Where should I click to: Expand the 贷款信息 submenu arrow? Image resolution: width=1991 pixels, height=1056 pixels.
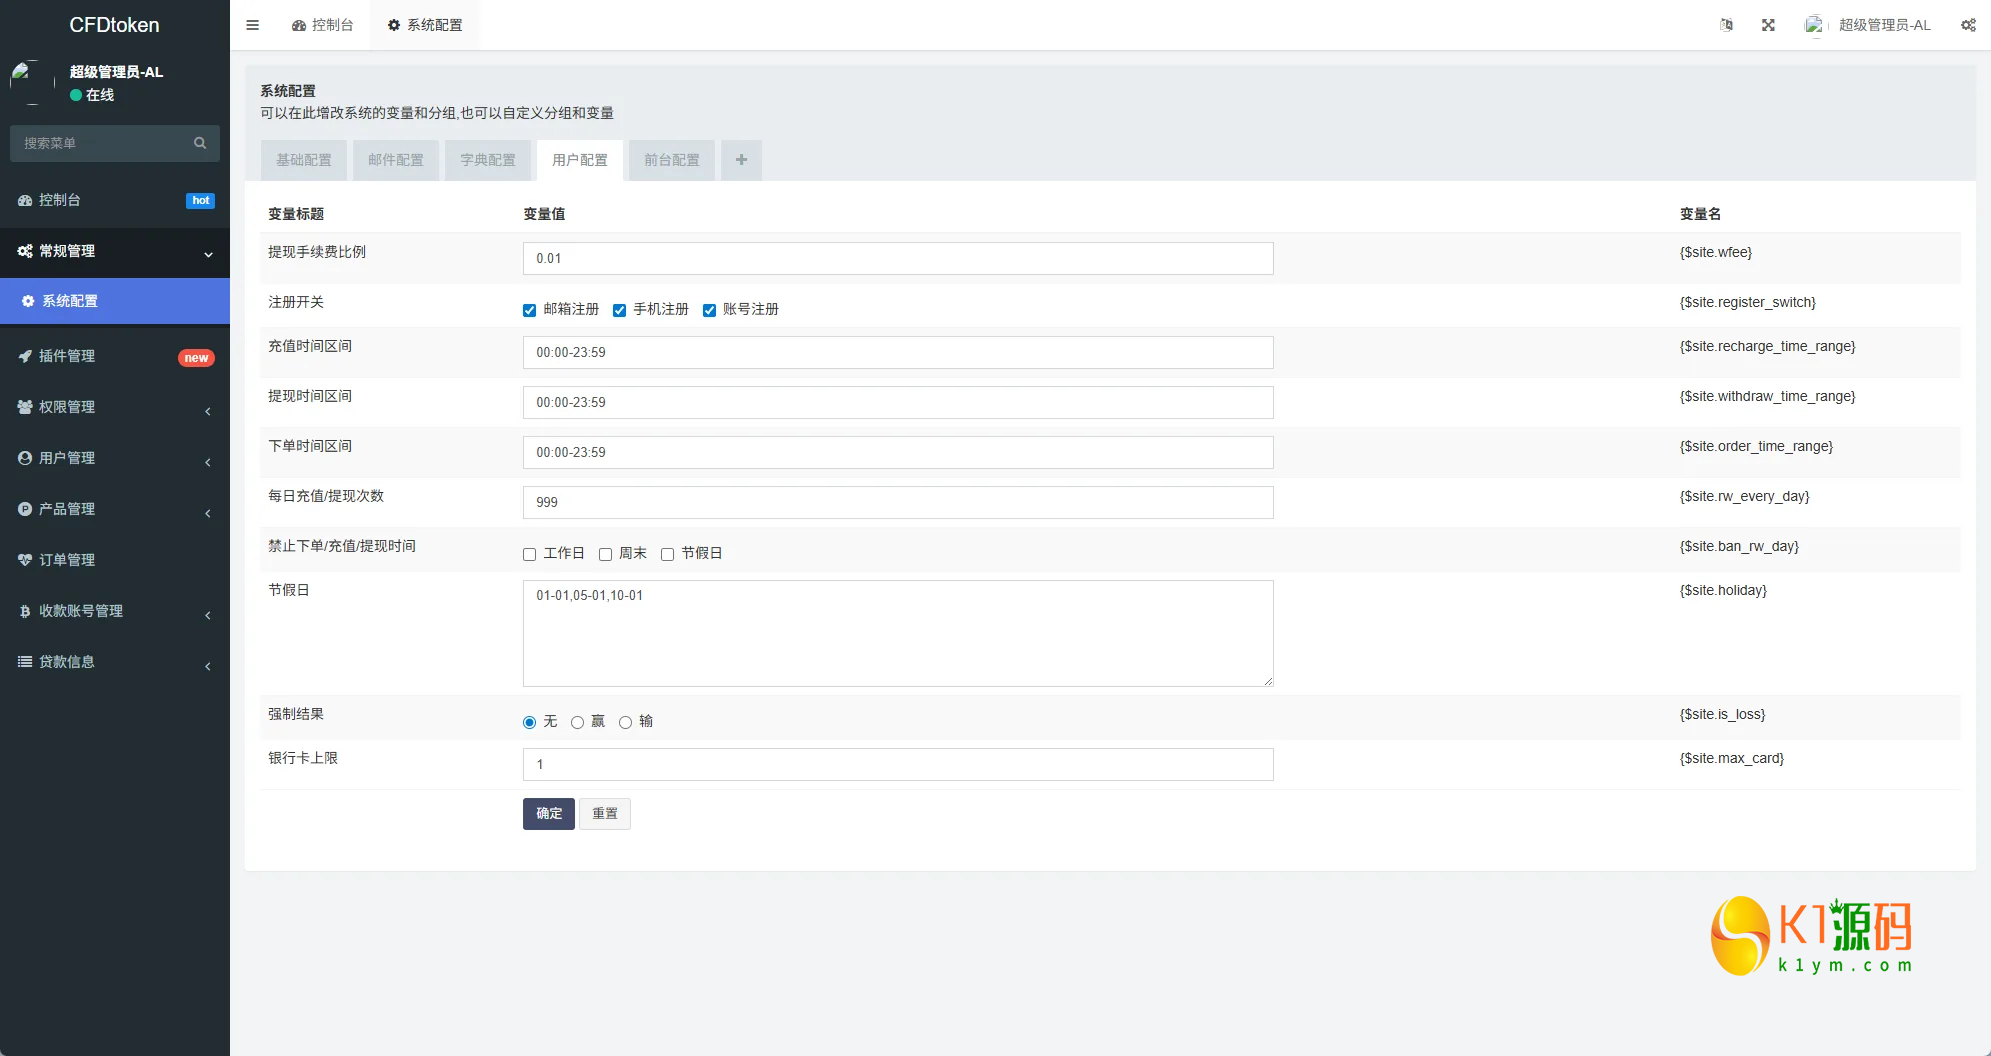click(208, 666)
